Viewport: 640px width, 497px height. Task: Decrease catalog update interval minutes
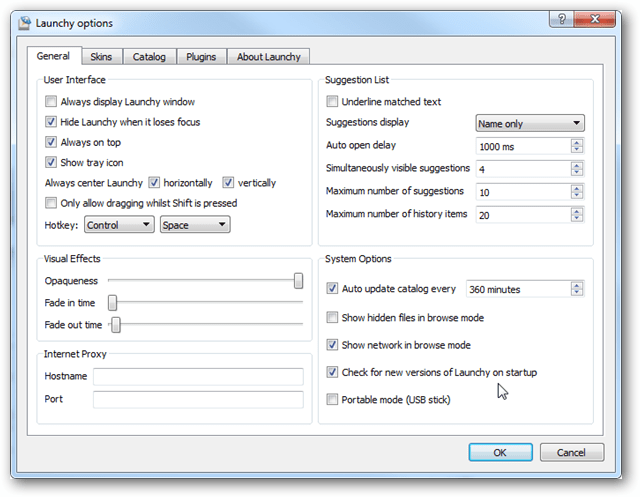(x=577, y=293)
